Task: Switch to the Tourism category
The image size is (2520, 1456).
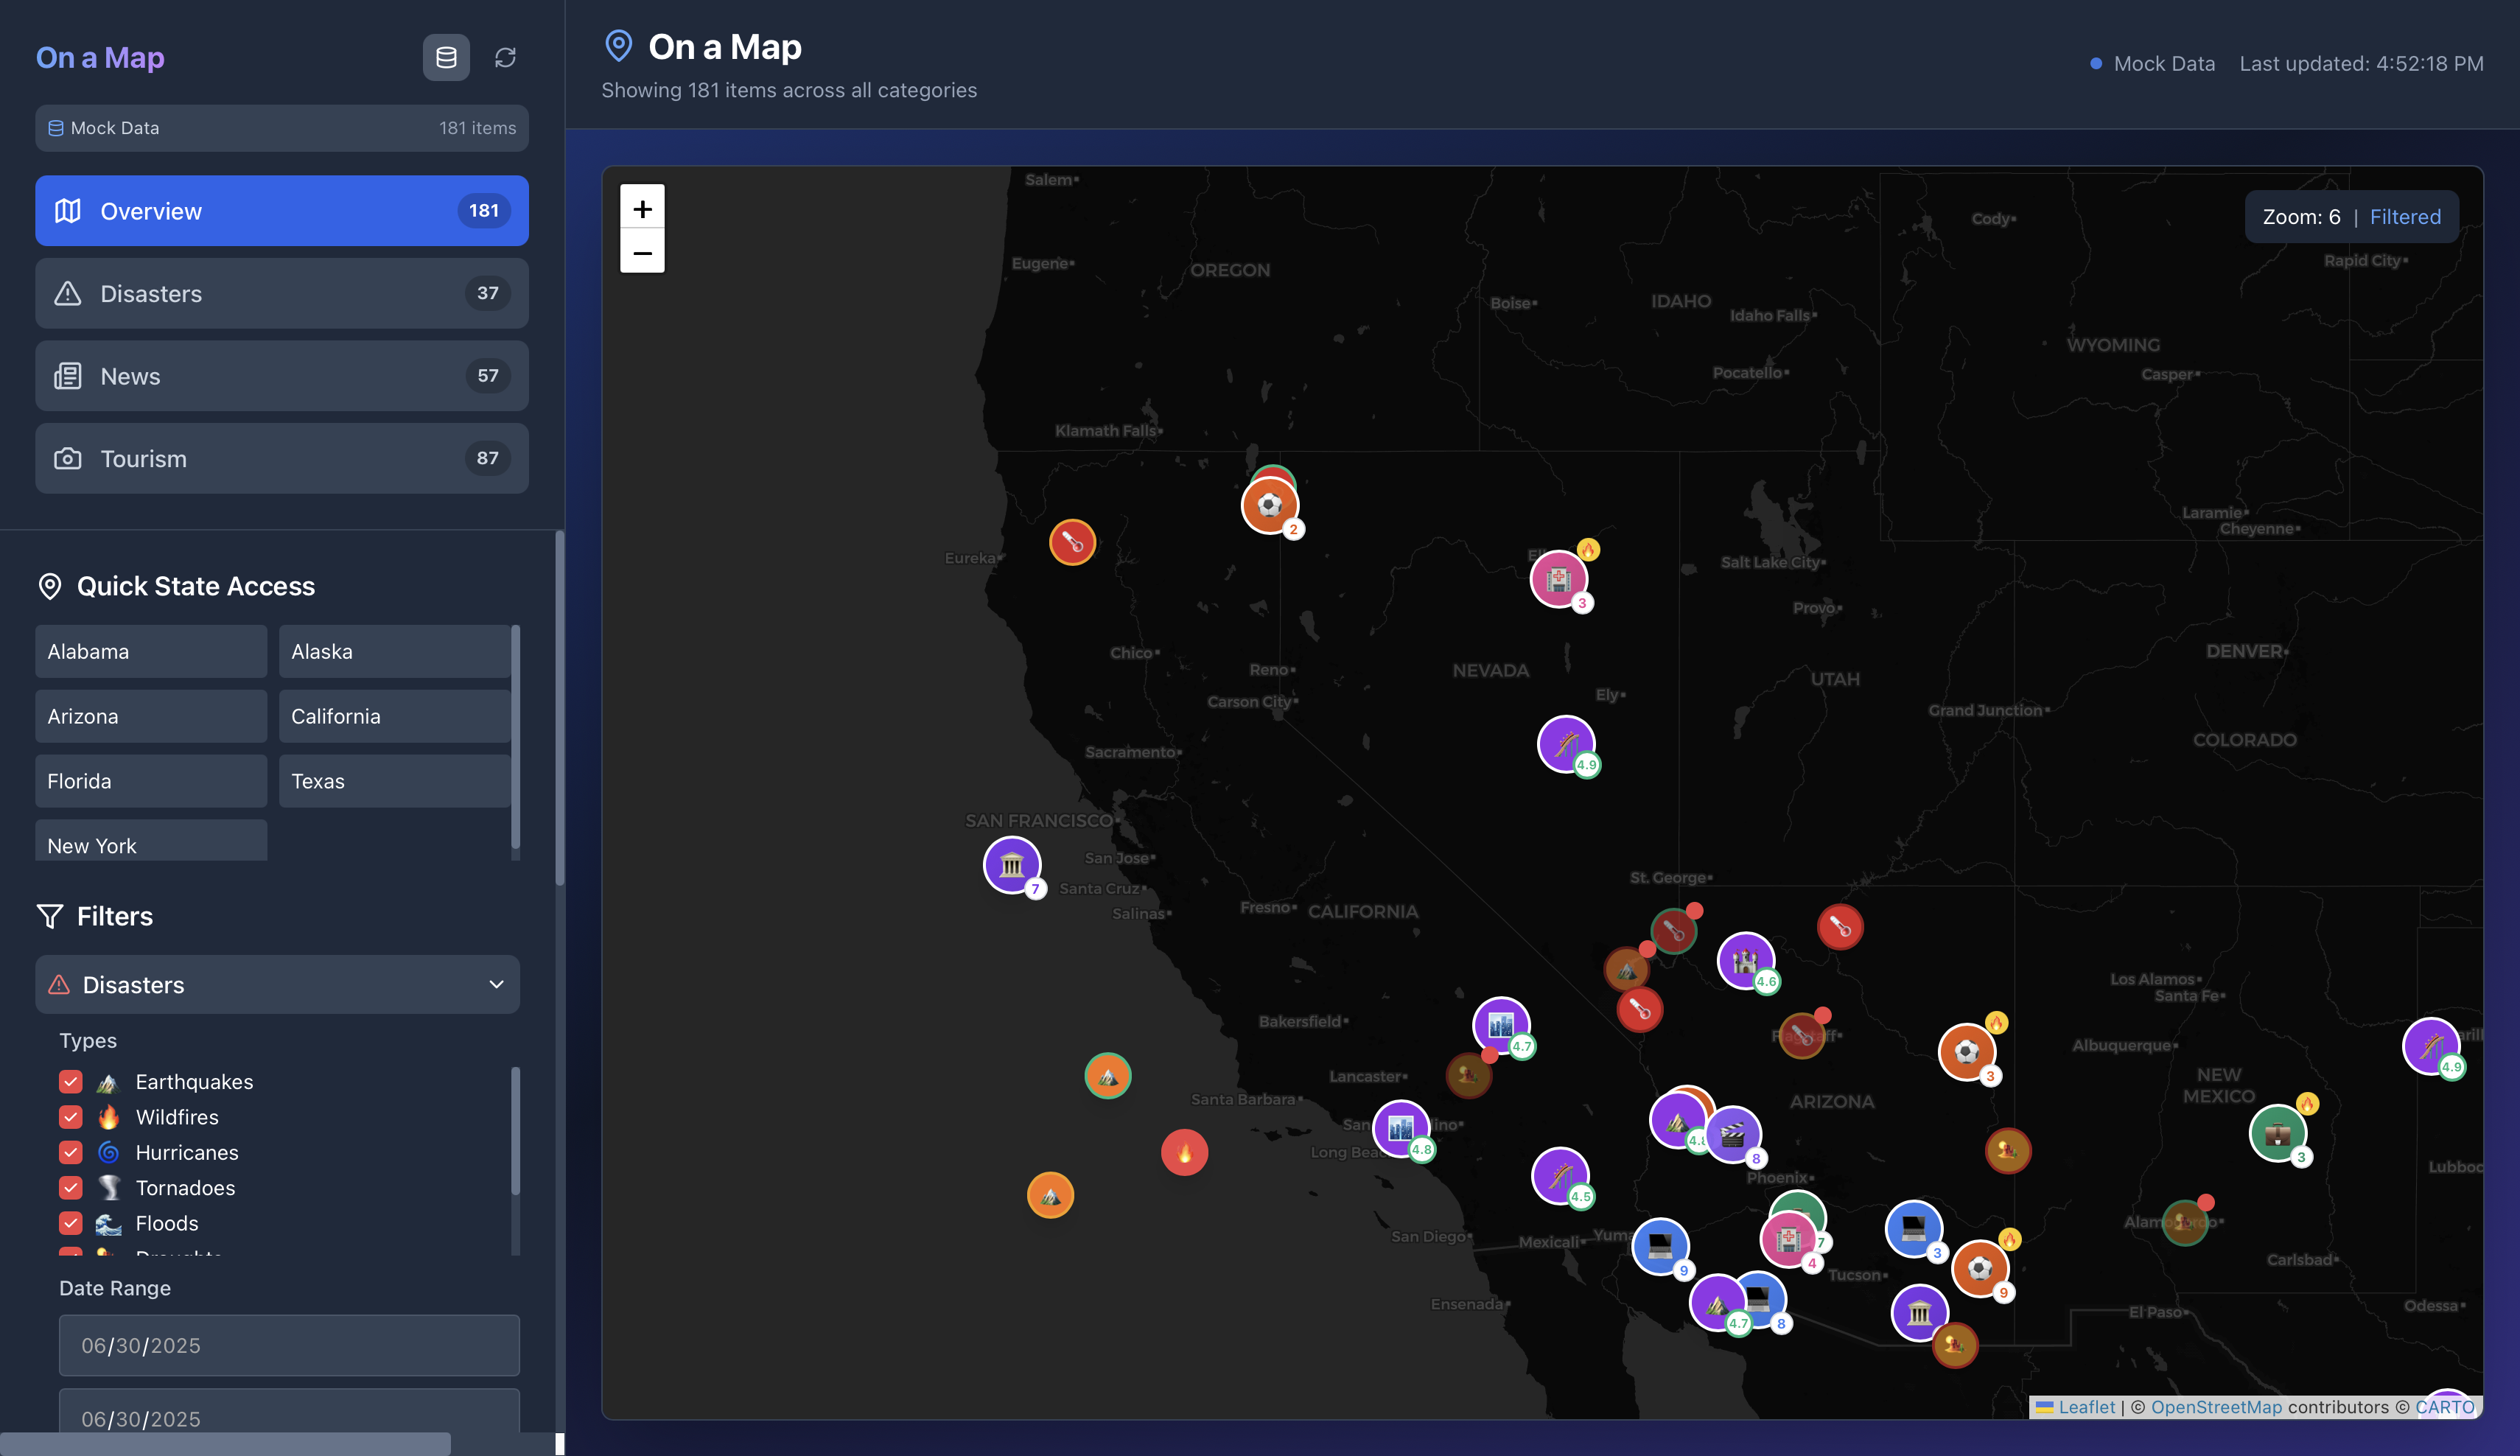Action: tap(282, 458)
